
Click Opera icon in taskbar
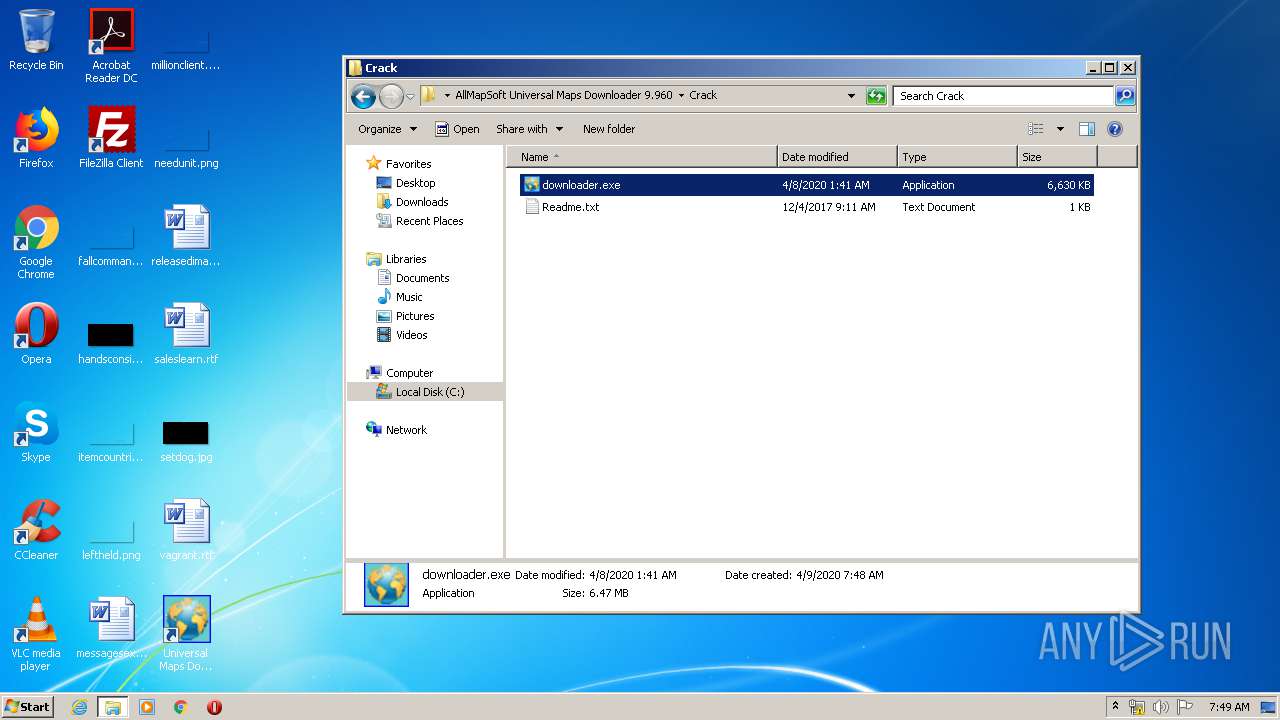(214, 707)
